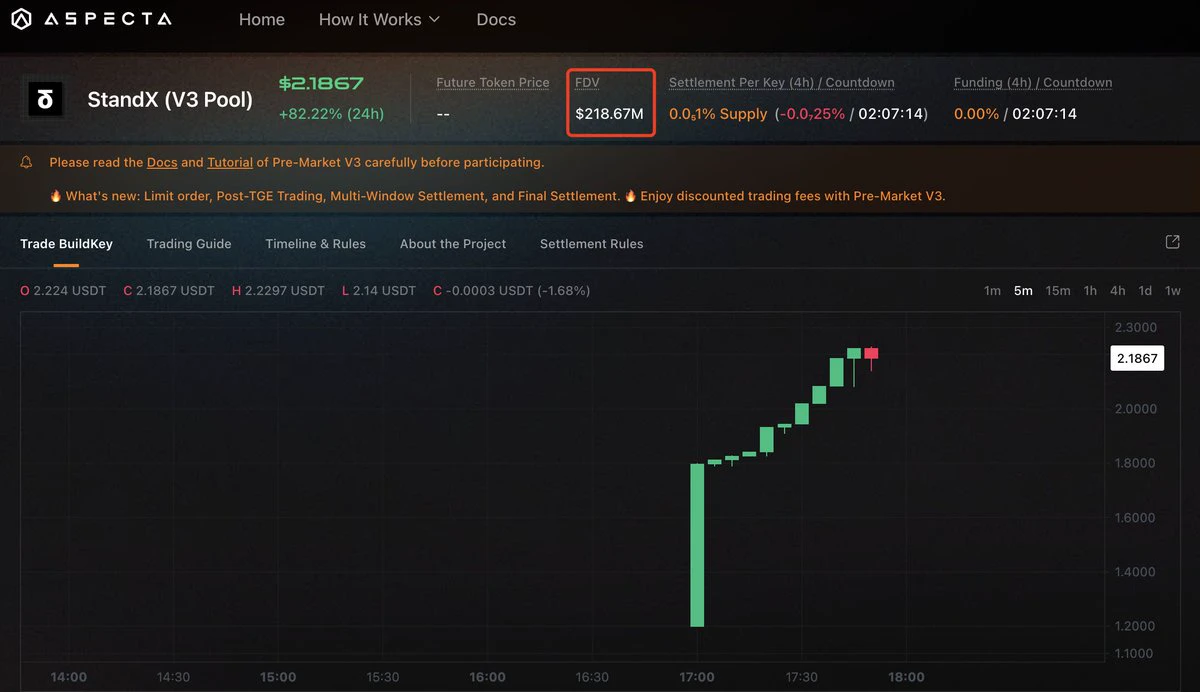Click the Future Token Price label
This screenshot has height=692, width=1200.
(493, 83)
